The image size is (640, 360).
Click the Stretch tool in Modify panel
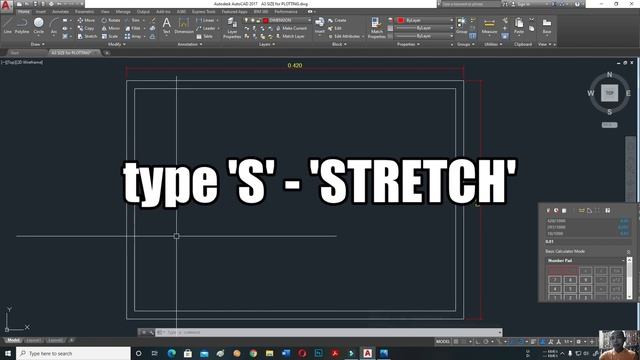[x=87, y=36]
